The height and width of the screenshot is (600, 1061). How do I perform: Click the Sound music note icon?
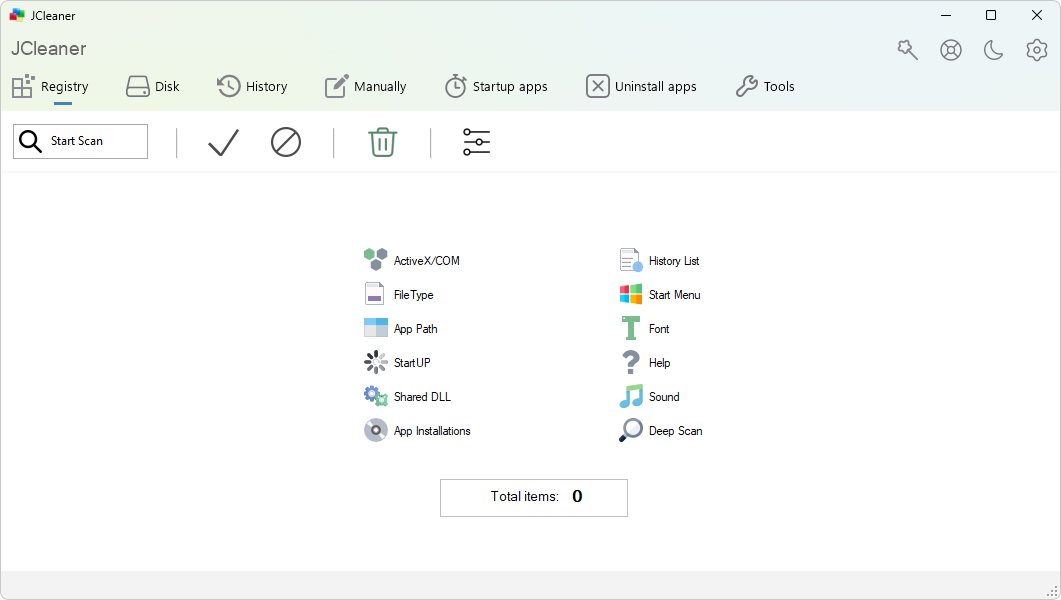click(x=631, y=396)
